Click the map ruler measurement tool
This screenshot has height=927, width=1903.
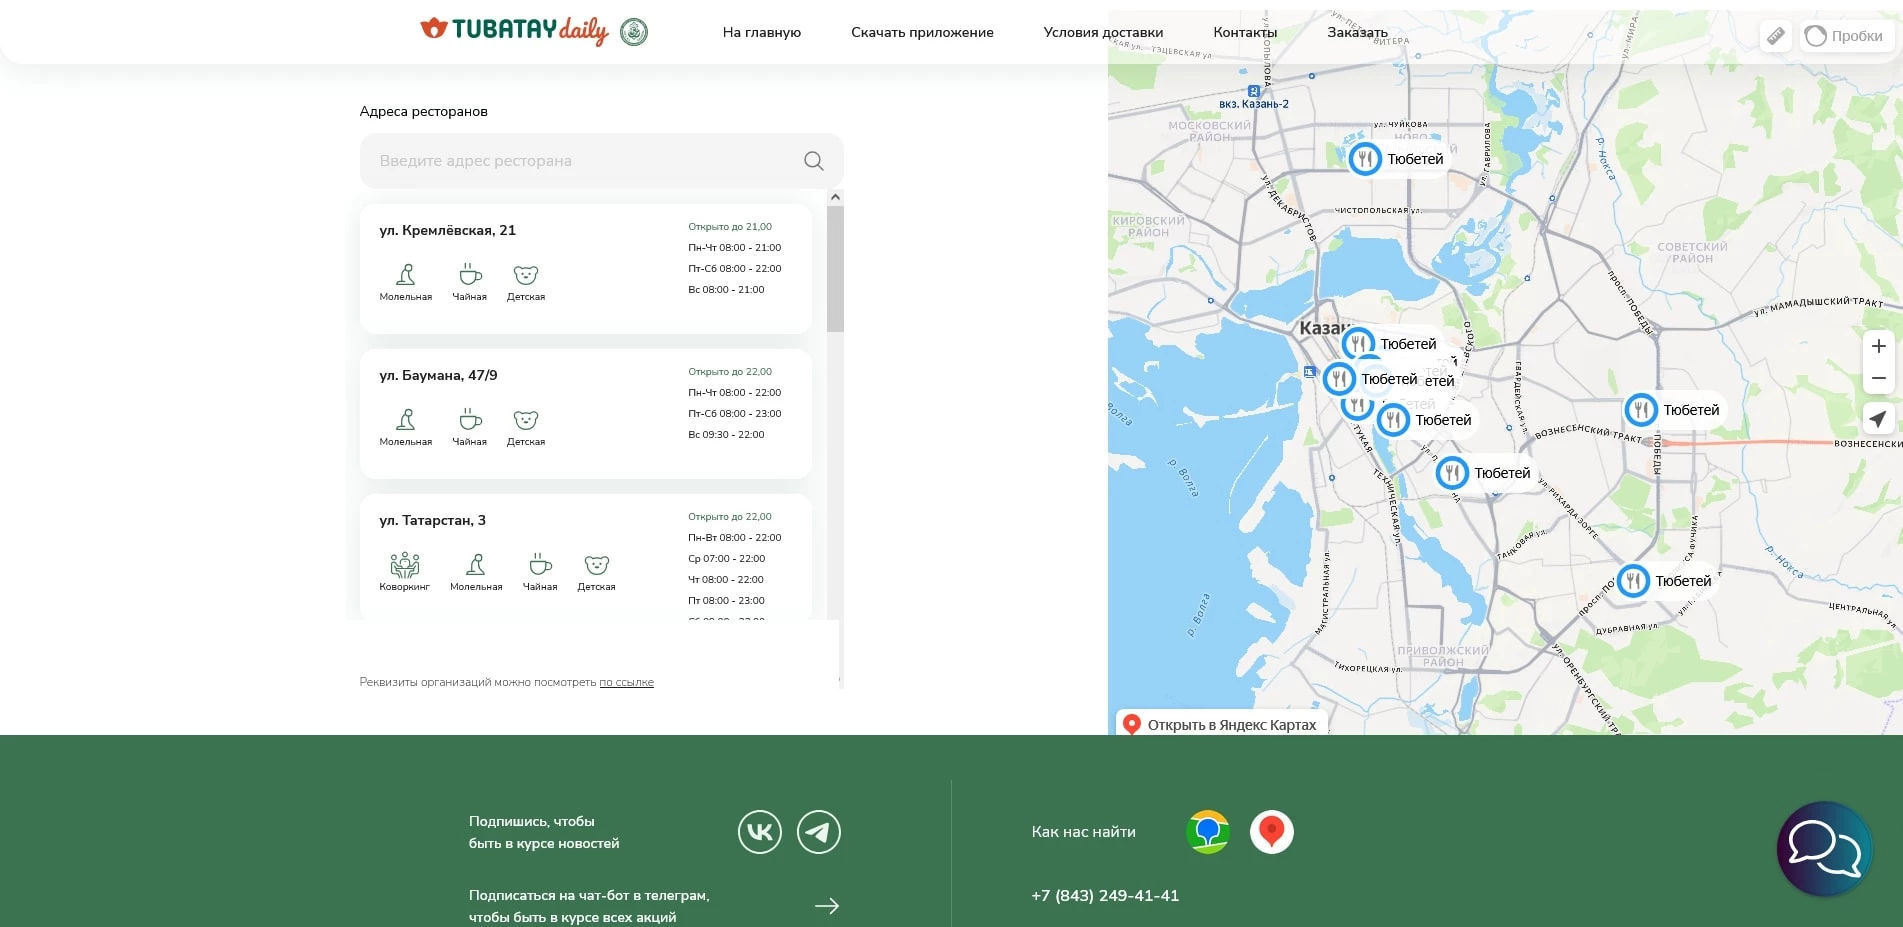1776,36
